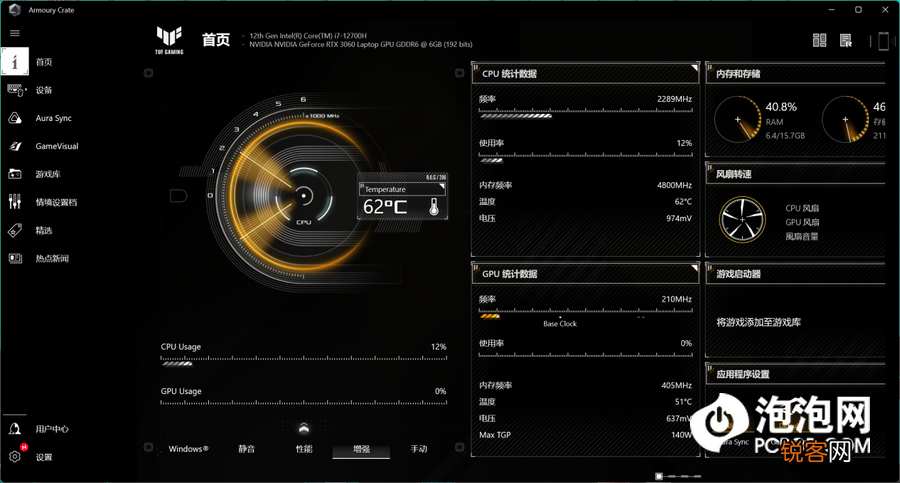Click the 974mV CPU voltage value
Viewport: 900px width, 483px height.
[x=678, y=218]
